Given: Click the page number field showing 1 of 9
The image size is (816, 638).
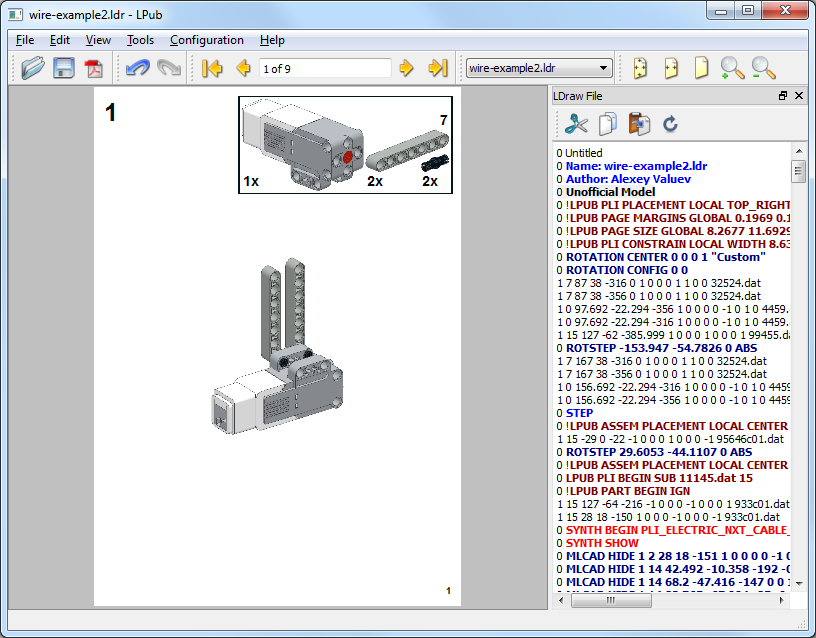Looking at the screenshot, I should point(324,68).
